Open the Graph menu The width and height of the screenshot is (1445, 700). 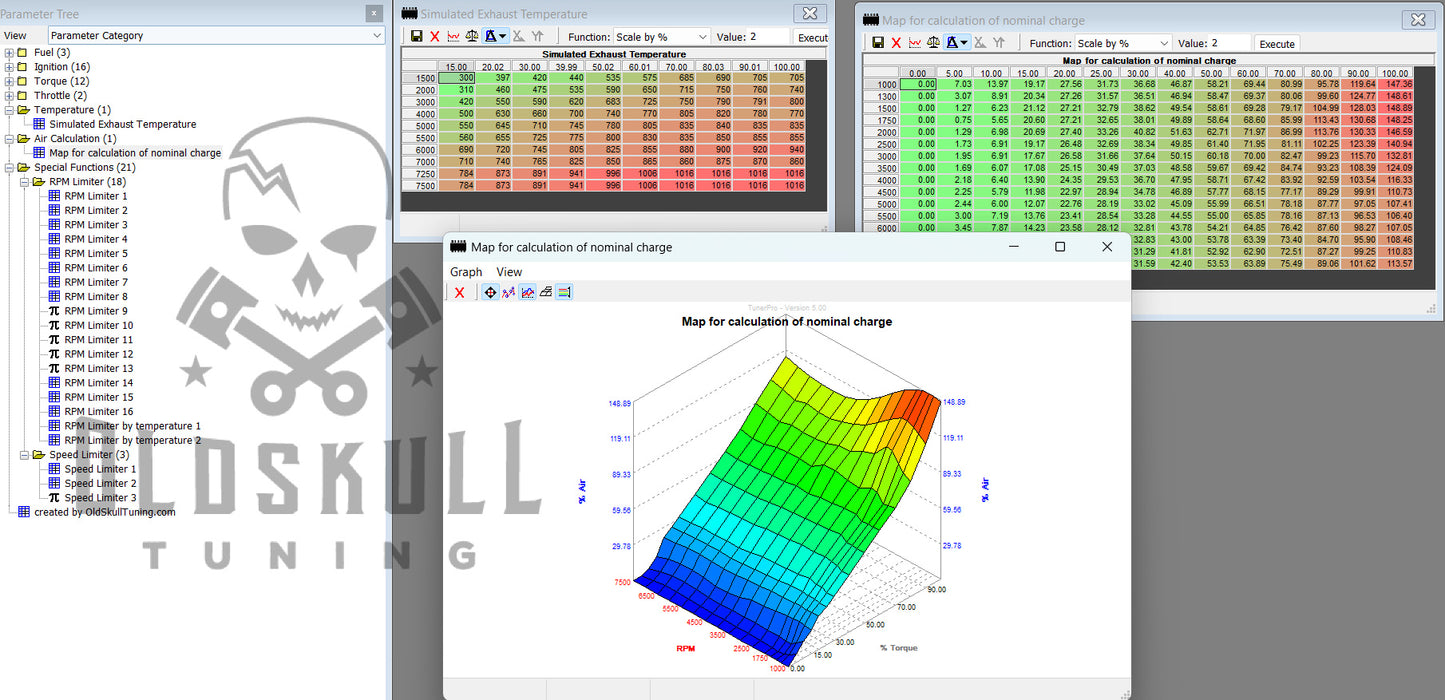coord(465,272)
